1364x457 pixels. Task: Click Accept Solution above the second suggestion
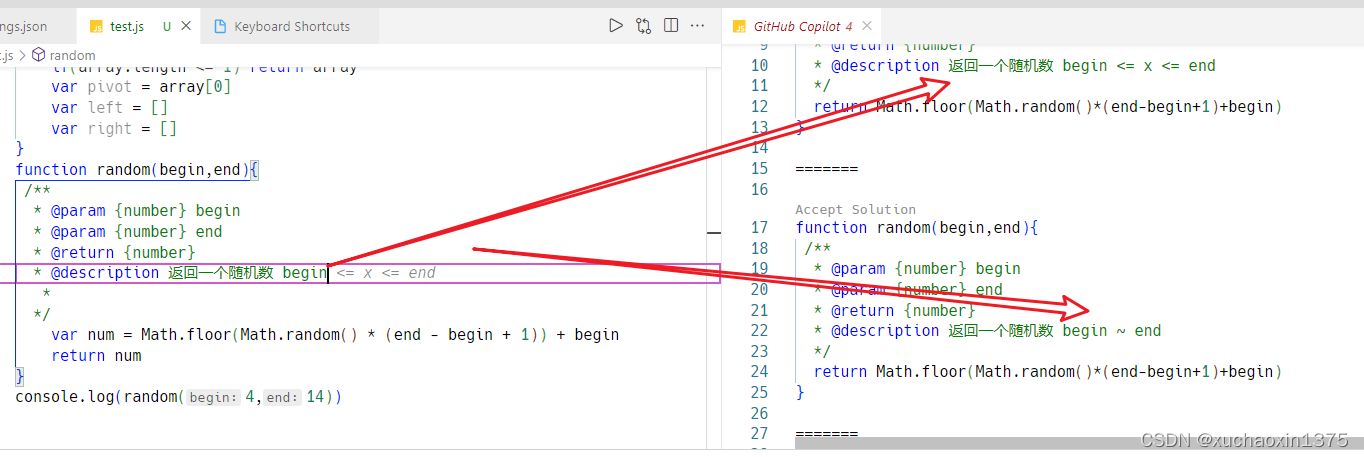[x=855, y=209]
